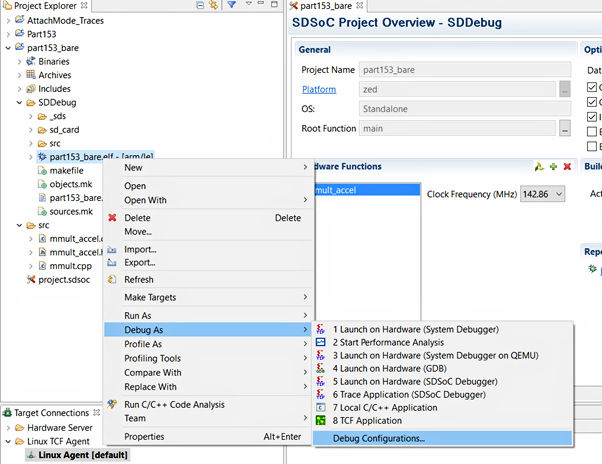Toggle first checked checkbox under Options

click(592, 87)
